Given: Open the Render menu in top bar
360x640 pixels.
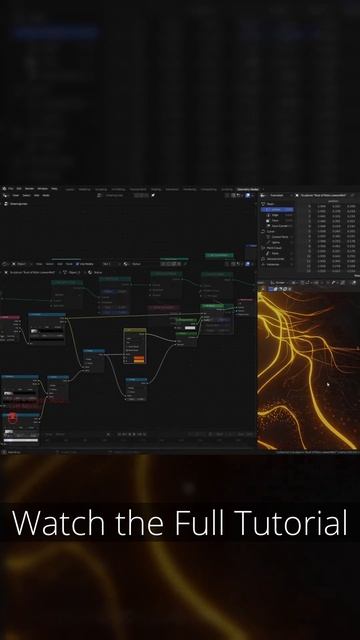Looking at the screenshot, I should 30,189.
